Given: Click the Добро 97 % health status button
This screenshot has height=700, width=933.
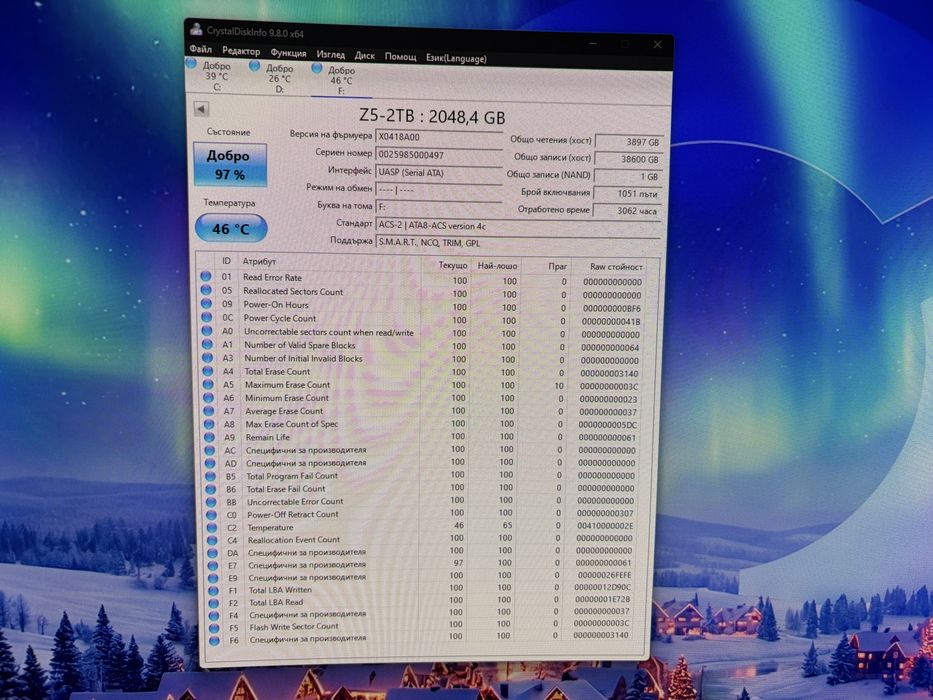Looking at the screenshot, I should pos(230,165).
